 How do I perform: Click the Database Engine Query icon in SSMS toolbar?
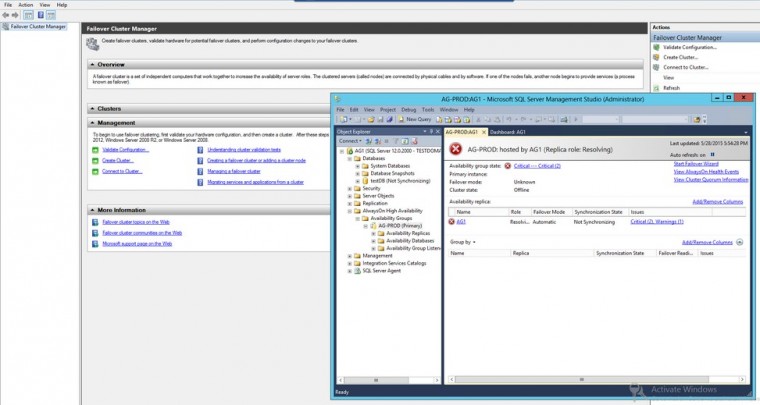coord(439,119)
